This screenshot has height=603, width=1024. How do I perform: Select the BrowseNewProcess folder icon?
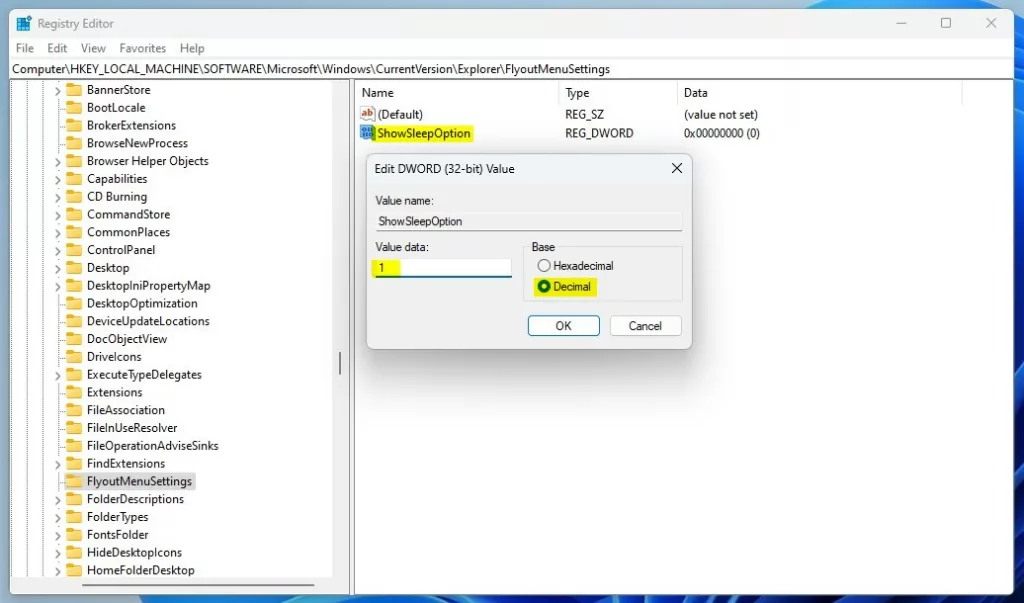pyautogui.click(x=74, y=142)
